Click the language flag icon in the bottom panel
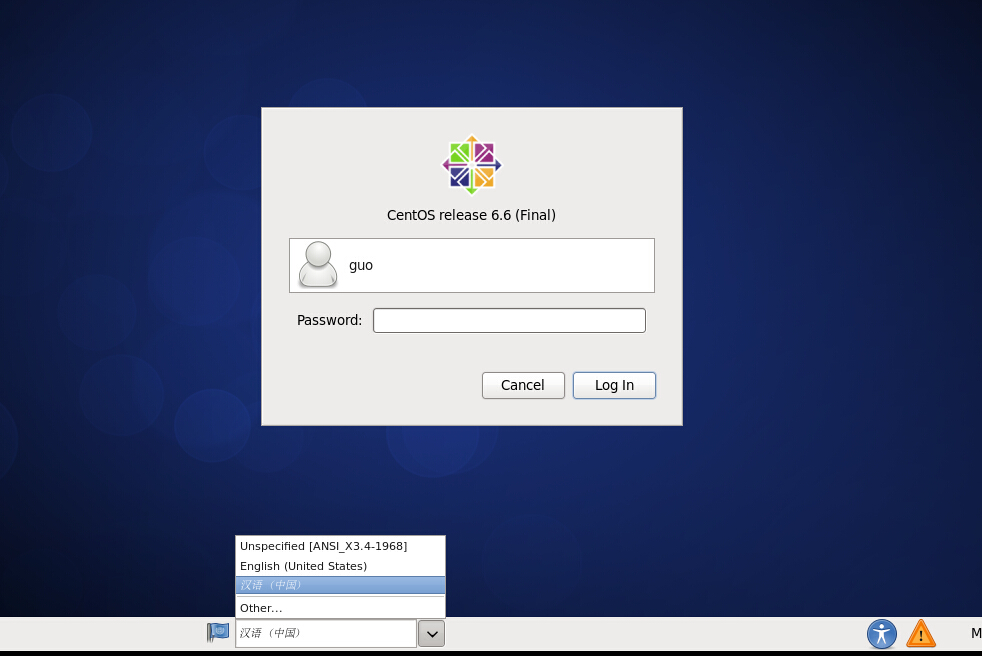Image resolution: width=982 pixels, height=656 pixels. point(218,632)
